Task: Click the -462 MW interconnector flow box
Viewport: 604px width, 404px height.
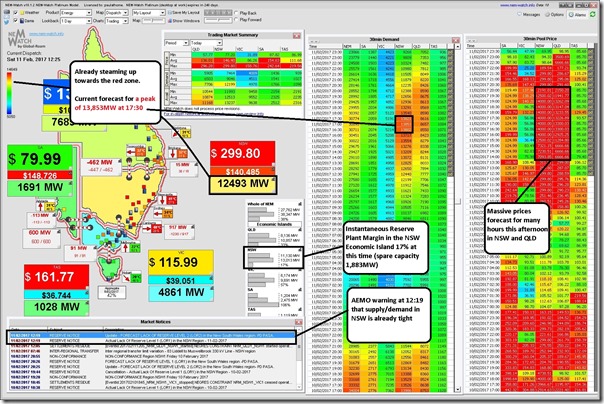Action: 100,165
